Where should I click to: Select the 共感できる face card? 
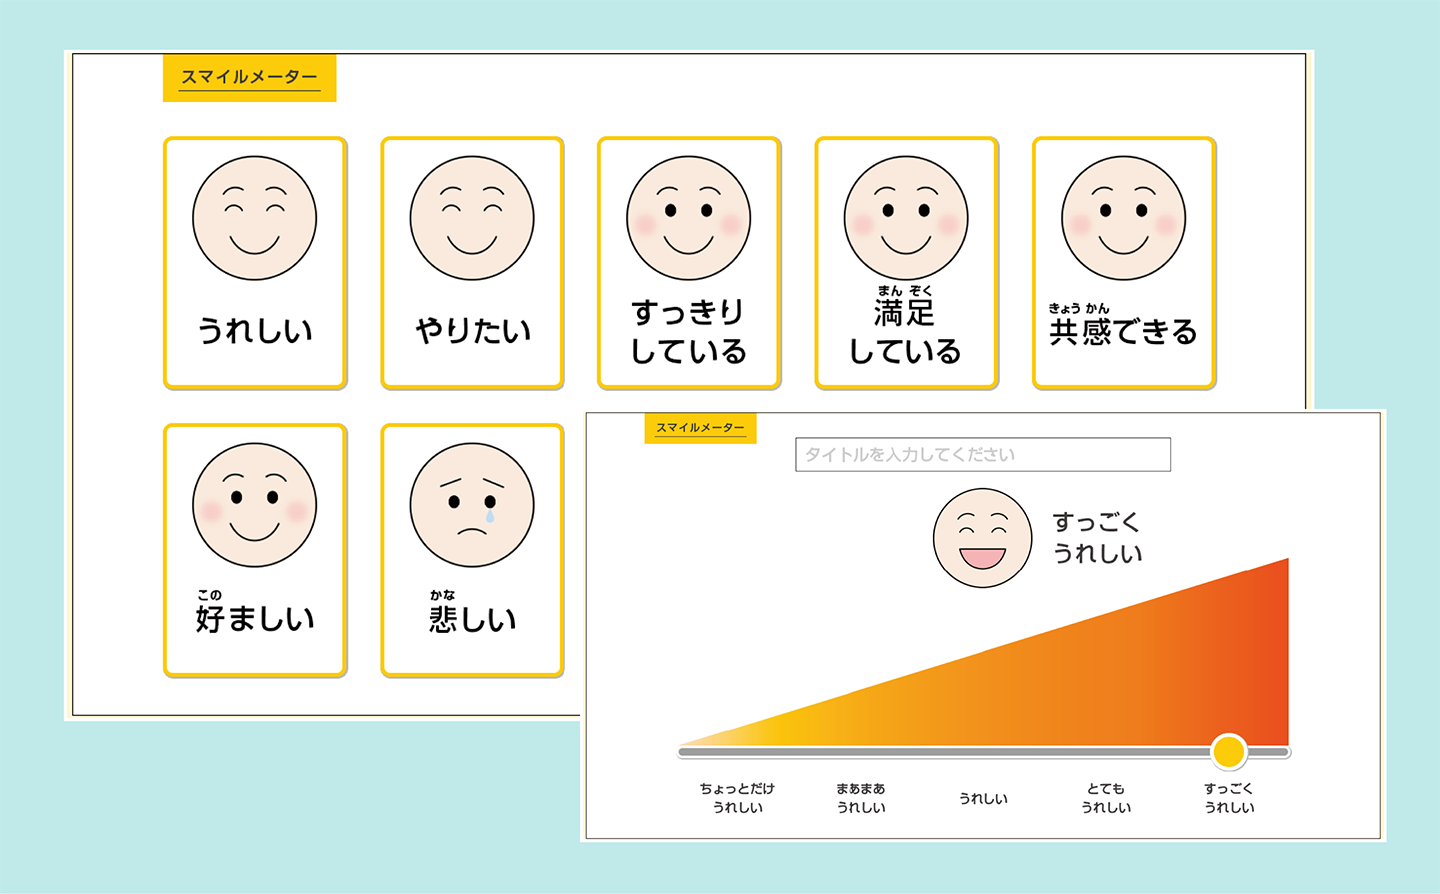click(1122, 260)
